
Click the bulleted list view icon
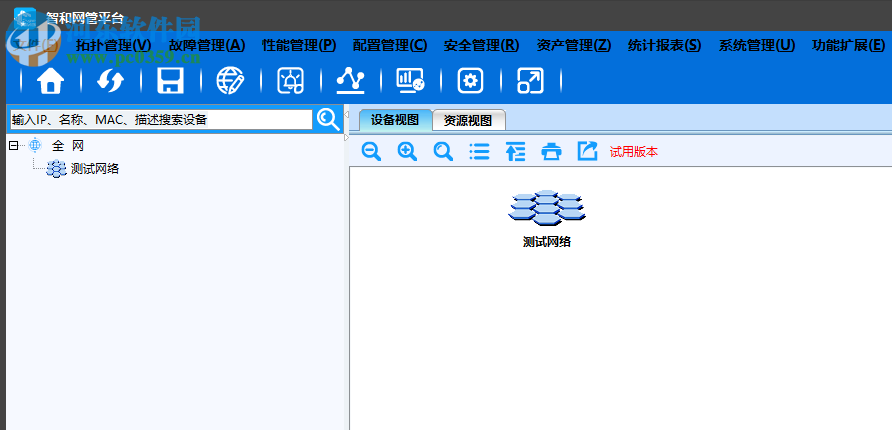tap(479, 152)
